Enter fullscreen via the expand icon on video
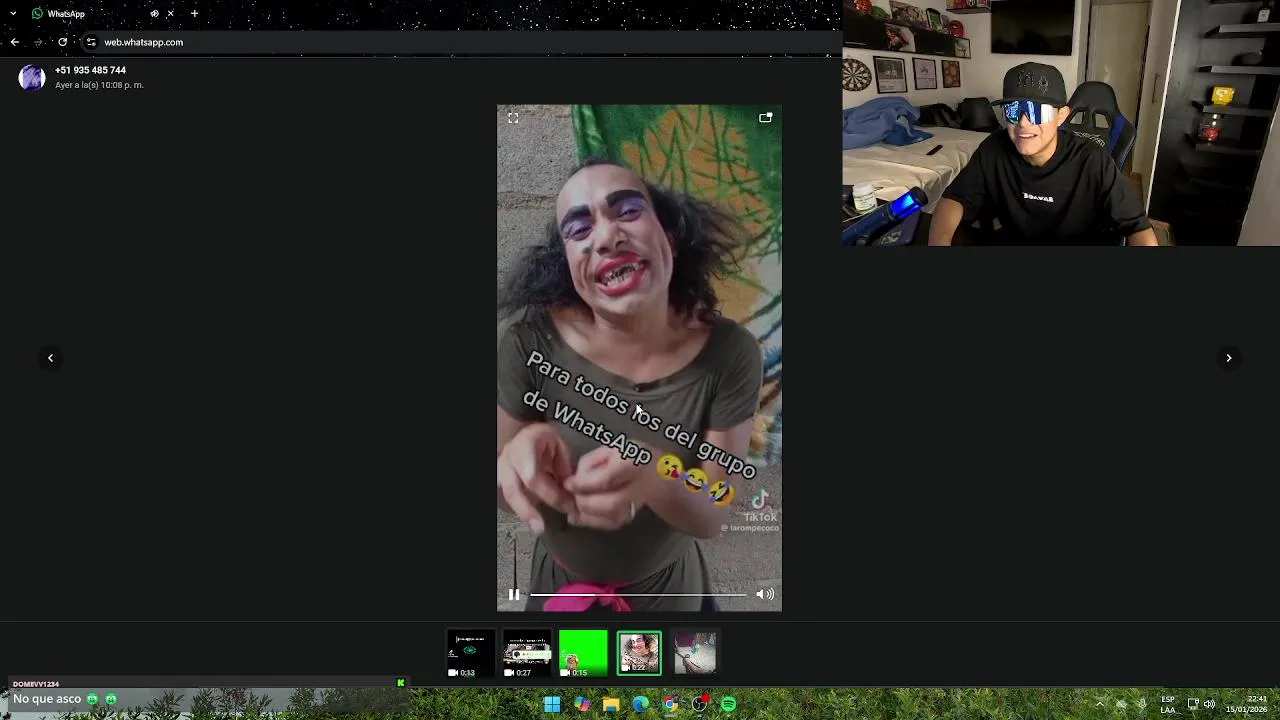This screenshot has width=1280, height=720. click(513, 118)
